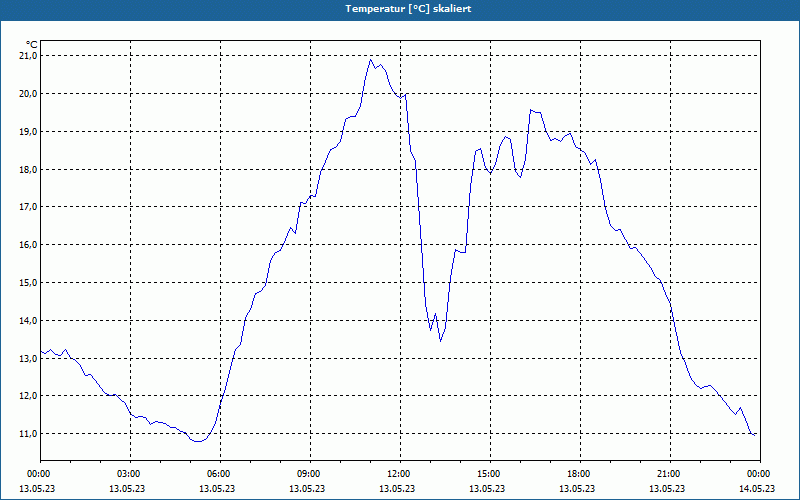The height and width of the screenshot is (500, 800).
Task: Click the 00:00 label above 14.05.23
Action: pyautogui.click(x=760, y=474)
